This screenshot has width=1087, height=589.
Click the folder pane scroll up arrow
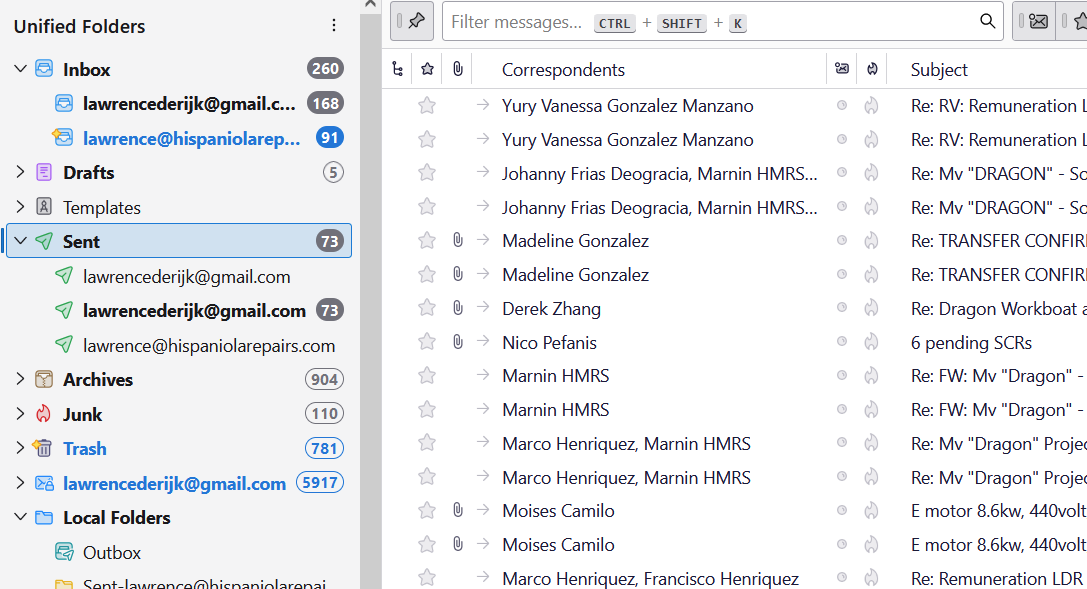370,4
